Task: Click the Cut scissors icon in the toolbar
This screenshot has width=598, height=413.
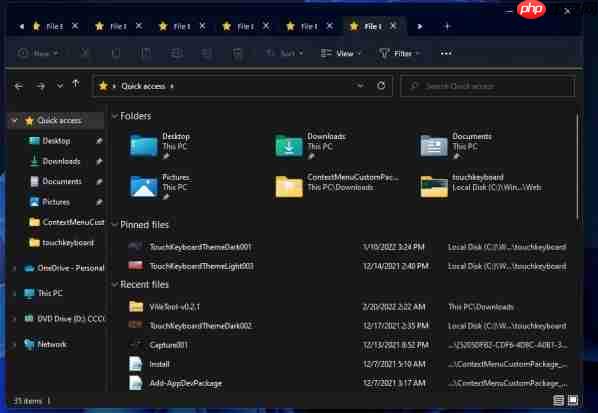Action: 85,53
